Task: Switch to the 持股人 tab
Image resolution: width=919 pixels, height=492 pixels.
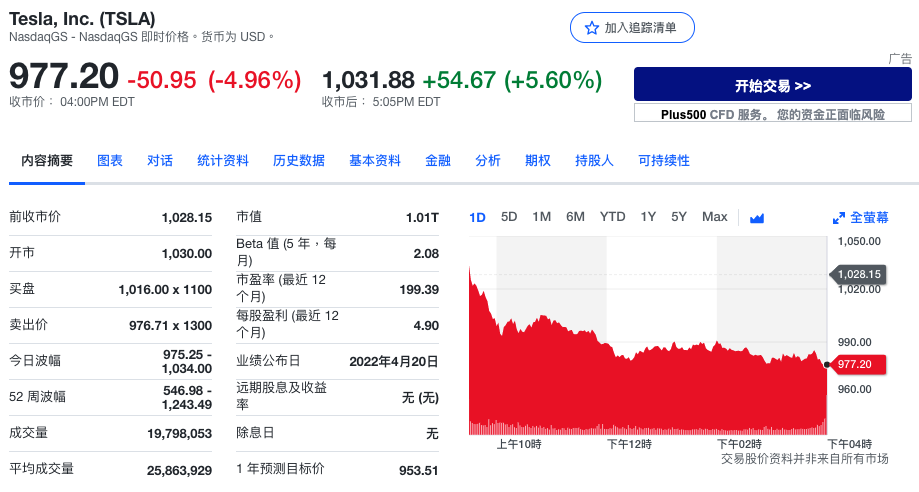Action: click(x=594, y=161)
